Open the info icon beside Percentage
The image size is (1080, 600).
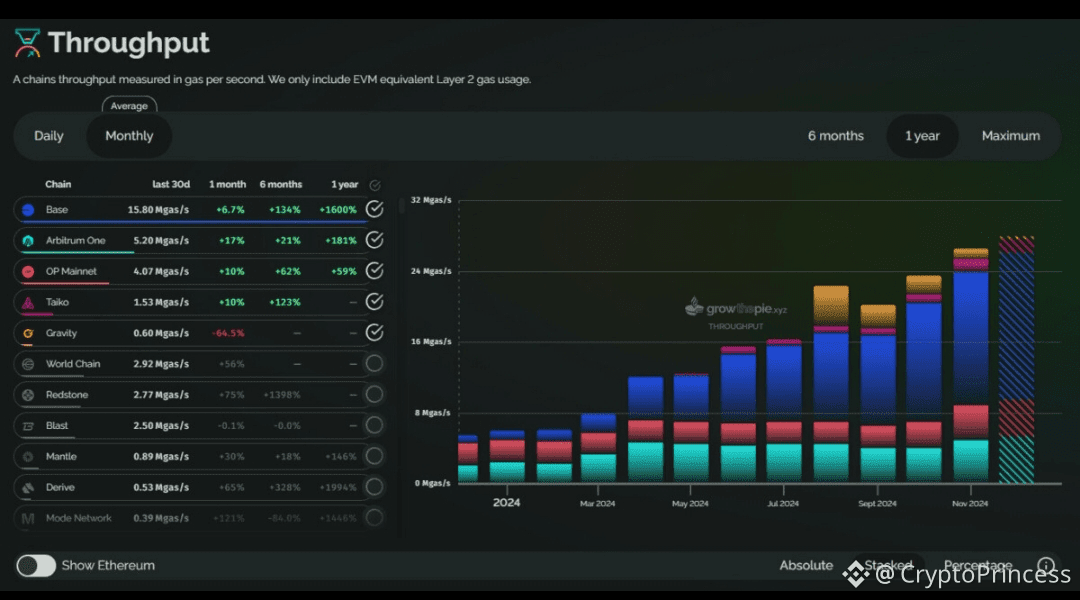coord(1046,566)
